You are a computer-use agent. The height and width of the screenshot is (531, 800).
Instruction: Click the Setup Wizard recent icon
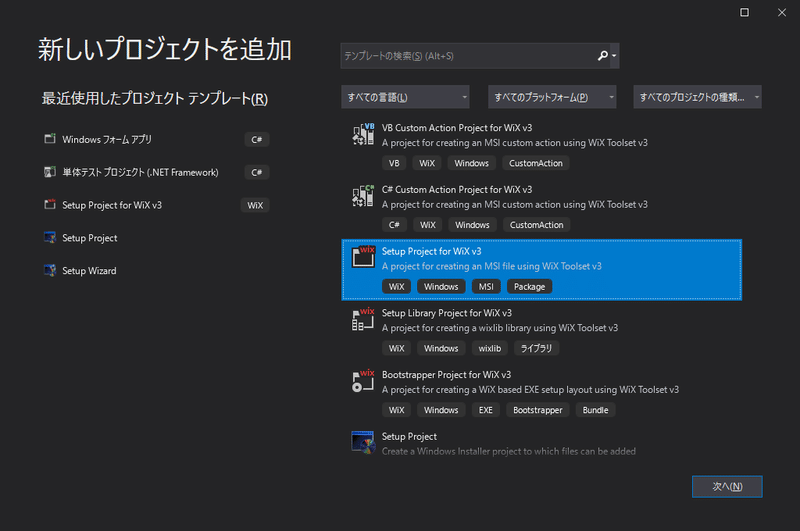tap(49, 270)
